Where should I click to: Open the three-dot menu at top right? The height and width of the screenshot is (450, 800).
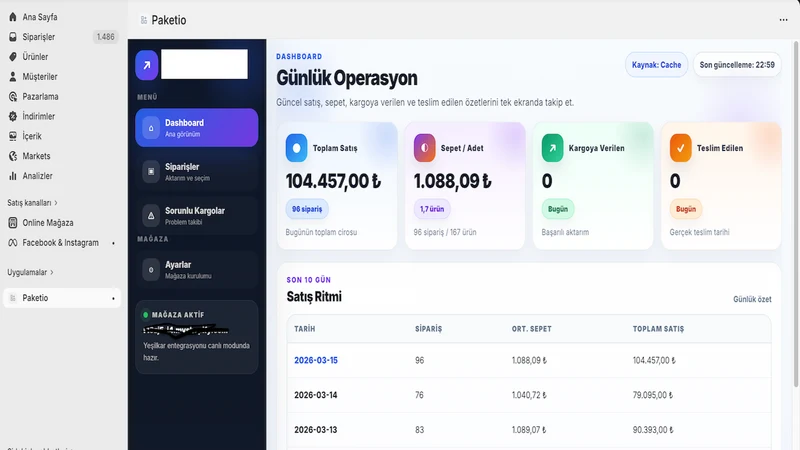click(x=783, y=20)
